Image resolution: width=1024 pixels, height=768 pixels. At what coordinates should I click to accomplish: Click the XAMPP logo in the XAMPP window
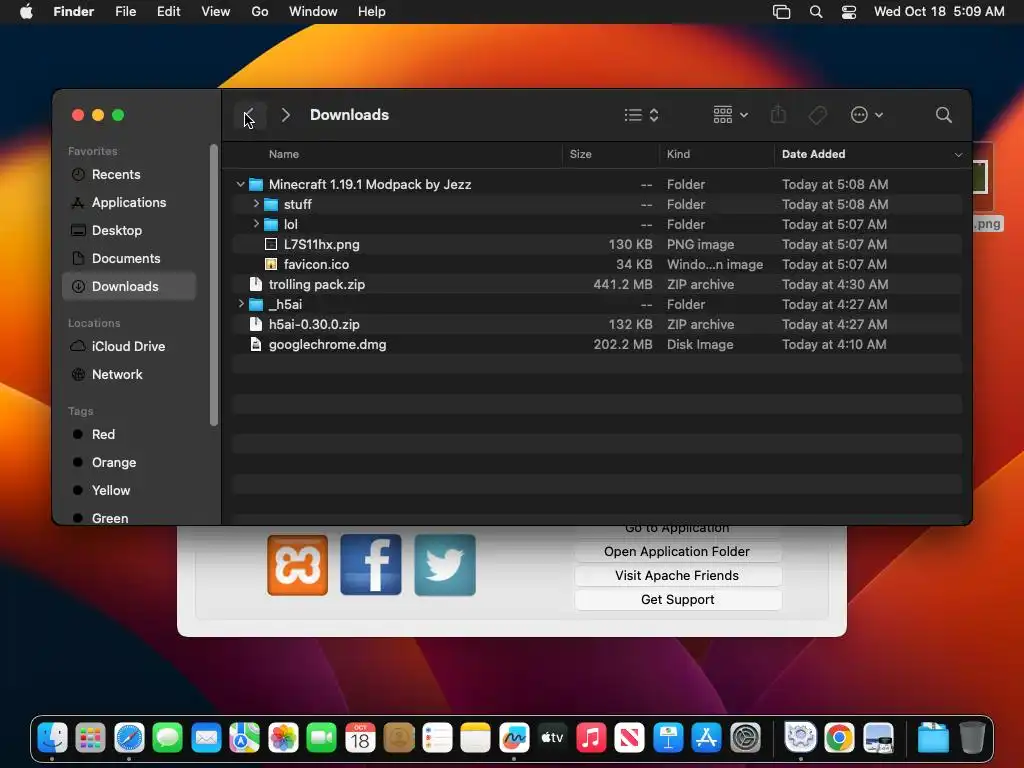pyautogui.click(x=297, y=566)
